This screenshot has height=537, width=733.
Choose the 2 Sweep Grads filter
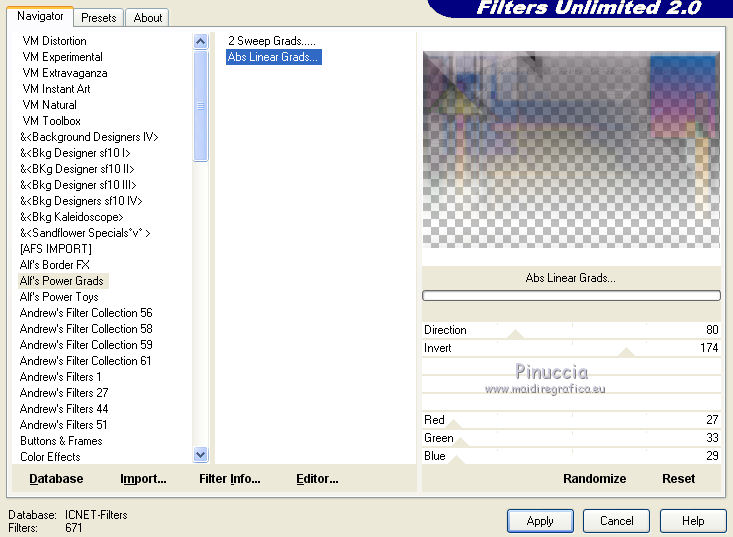pos(272,41)
